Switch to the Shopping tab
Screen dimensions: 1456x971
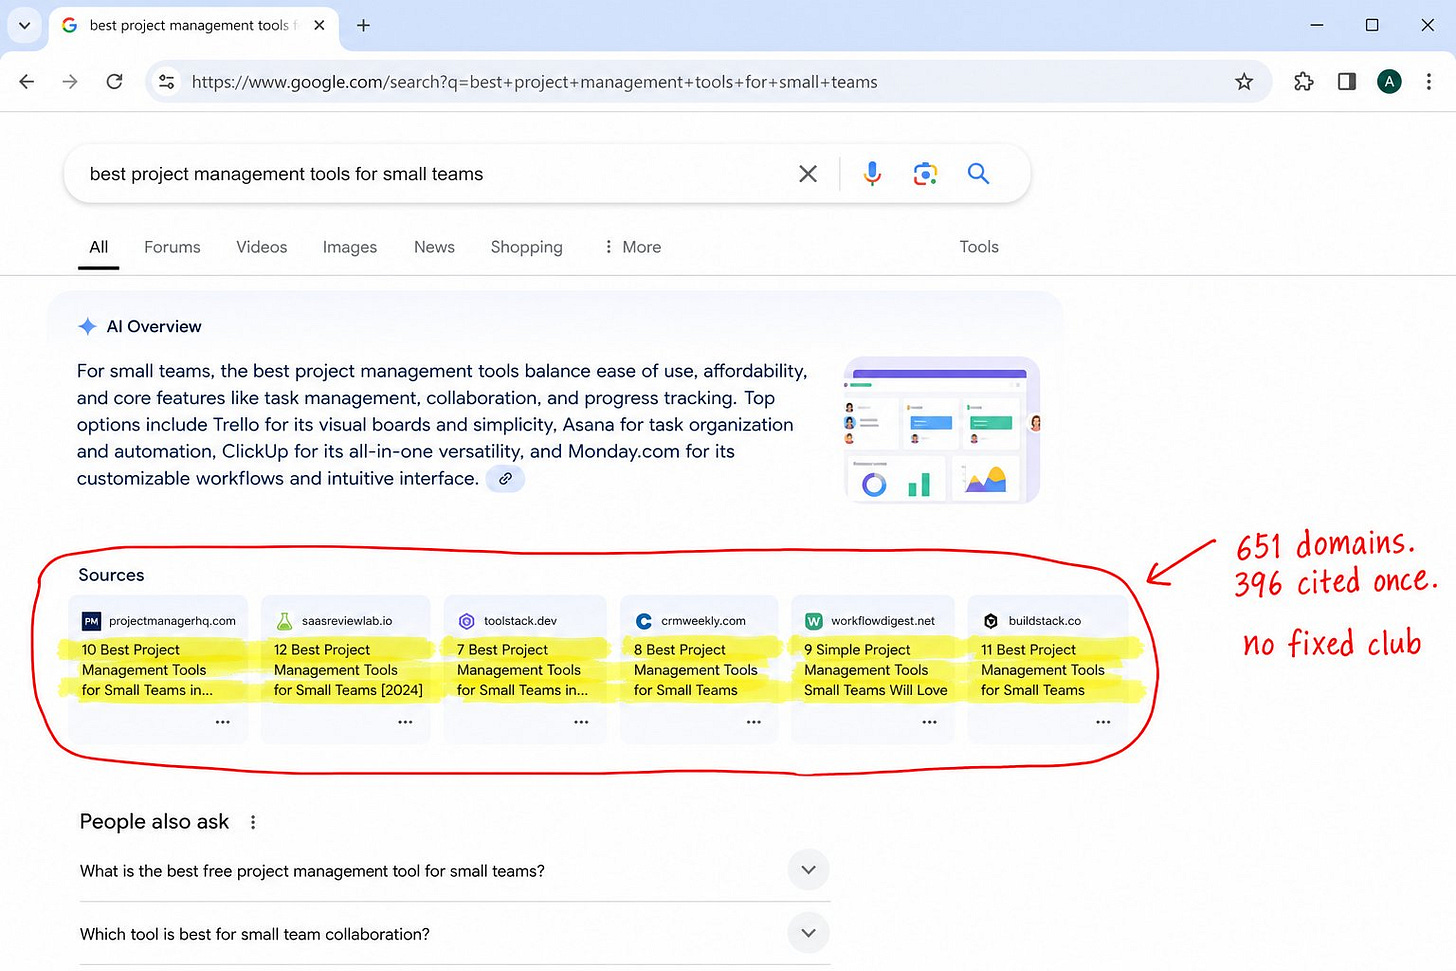[526, 247]
